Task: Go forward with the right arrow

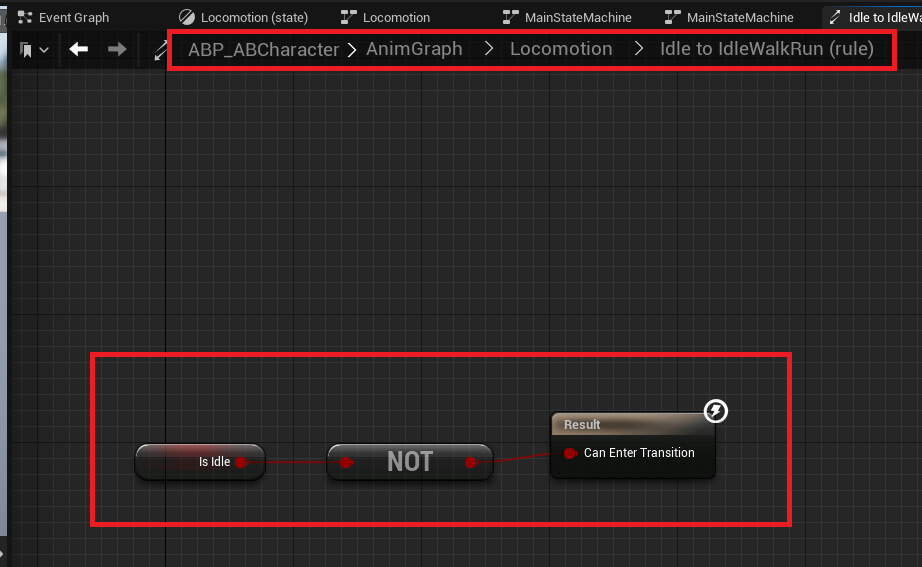Action: [117, 49]
